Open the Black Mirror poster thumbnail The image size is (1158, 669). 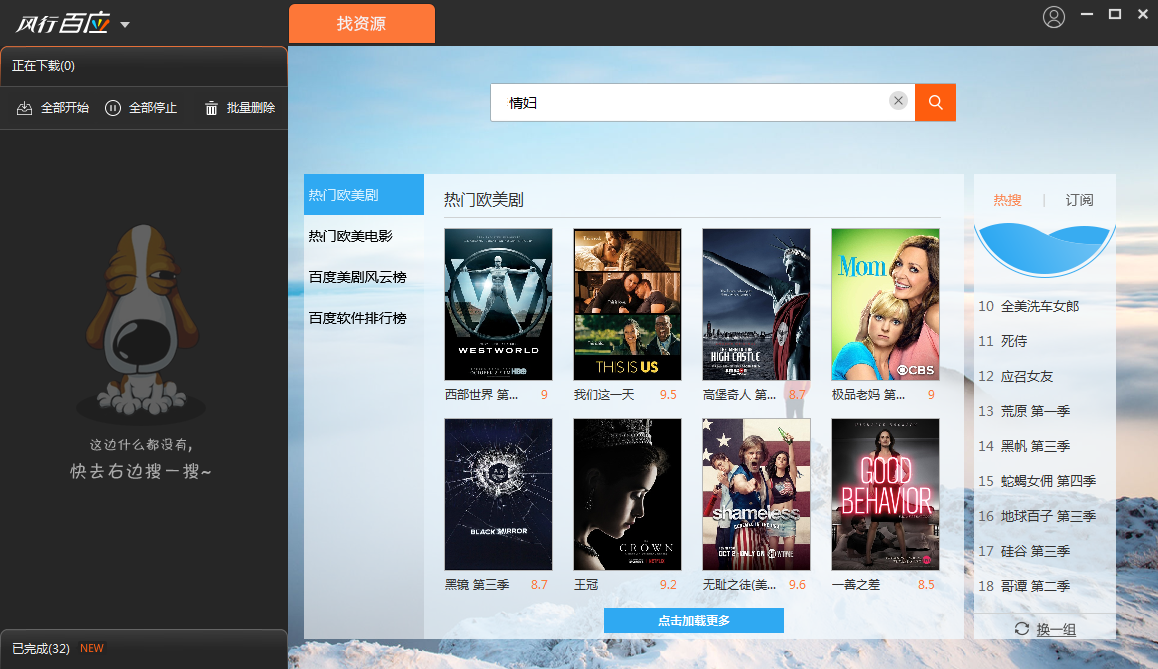coord(499,495)
